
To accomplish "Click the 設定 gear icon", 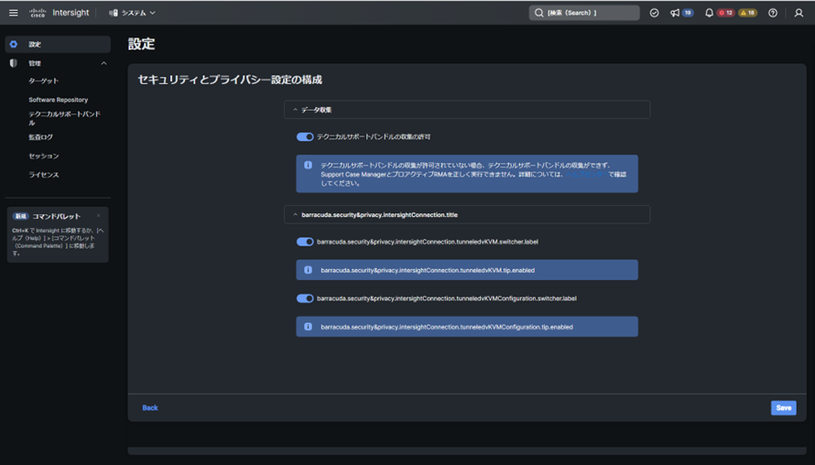I will [x=14, y=45].
